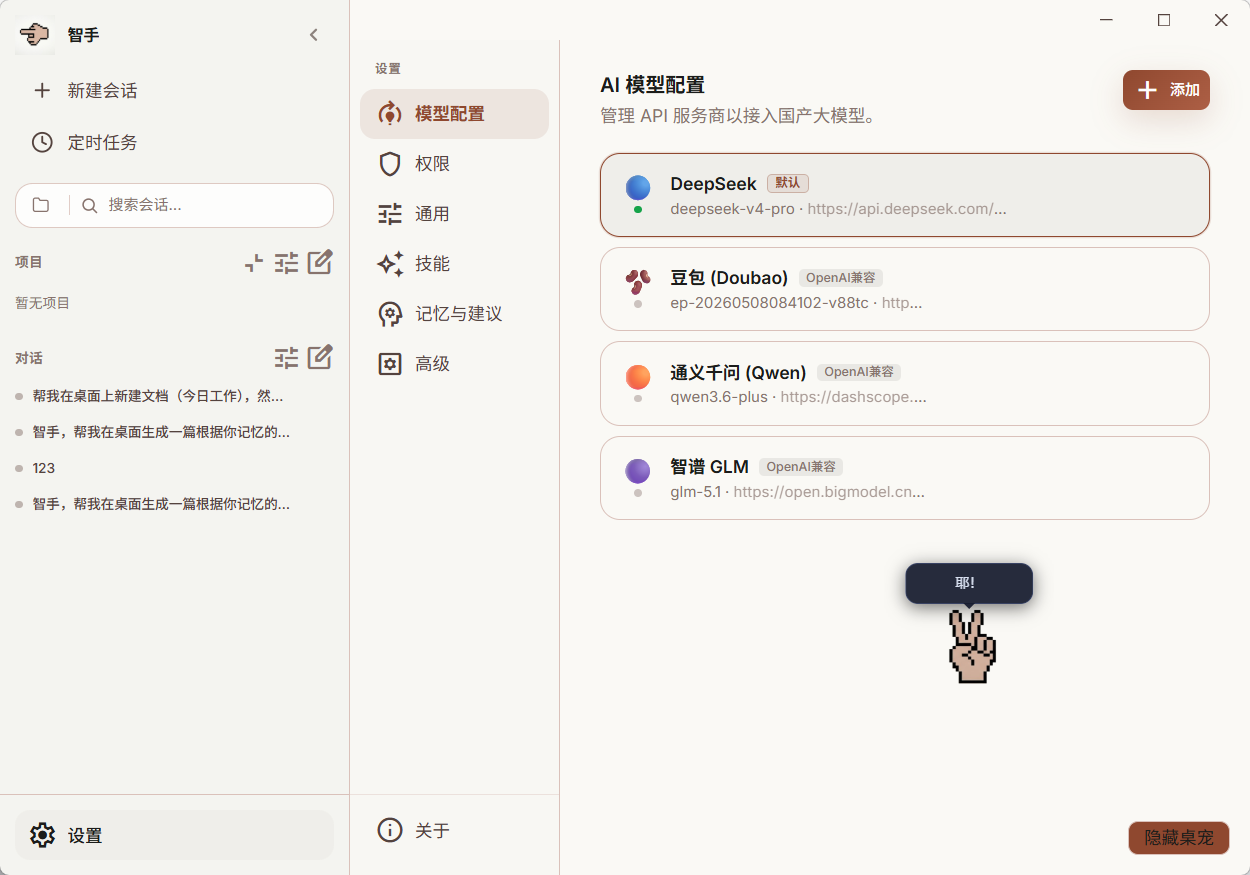The image size is (1250, 875).
Task: Select the 权限 permissions tab
Action: point(454,164)
